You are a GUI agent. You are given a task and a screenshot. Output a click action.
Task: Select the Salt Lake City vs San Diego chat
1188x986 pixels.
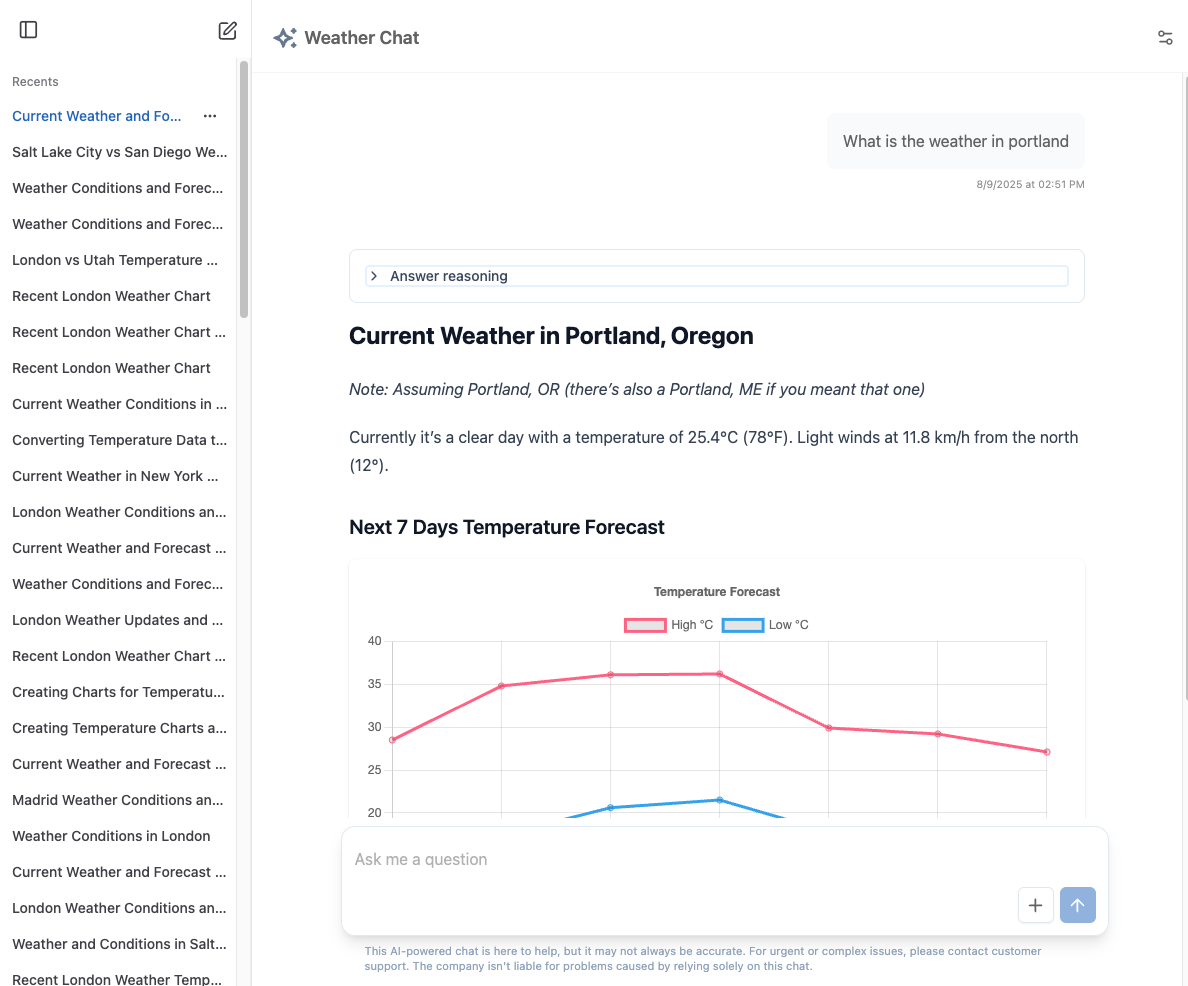pos(119,152)
